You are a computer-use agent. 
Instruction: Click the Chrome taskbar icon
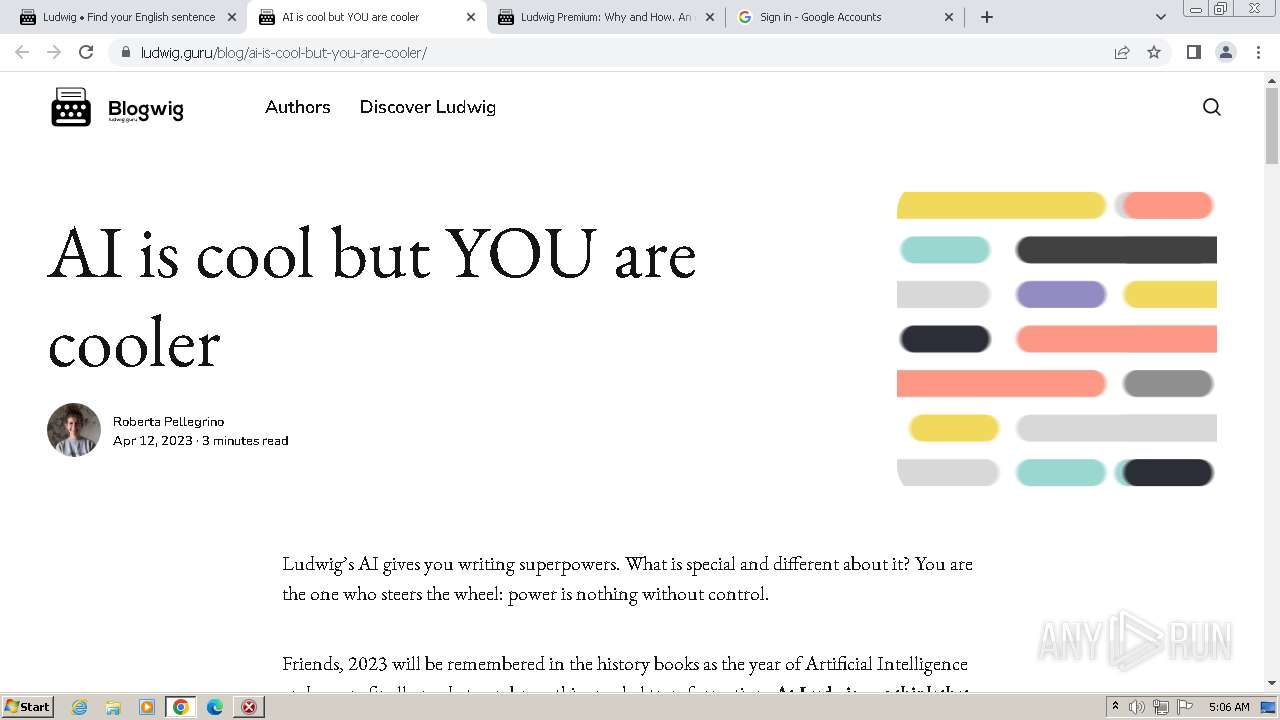point(181,707)
